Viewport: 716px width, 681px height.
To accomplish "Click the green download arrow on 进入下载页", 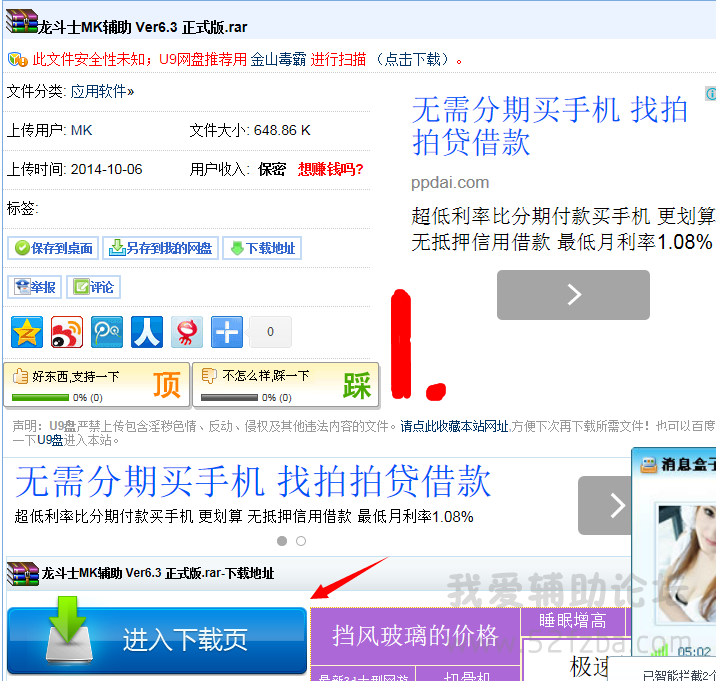I will [68, 620].
